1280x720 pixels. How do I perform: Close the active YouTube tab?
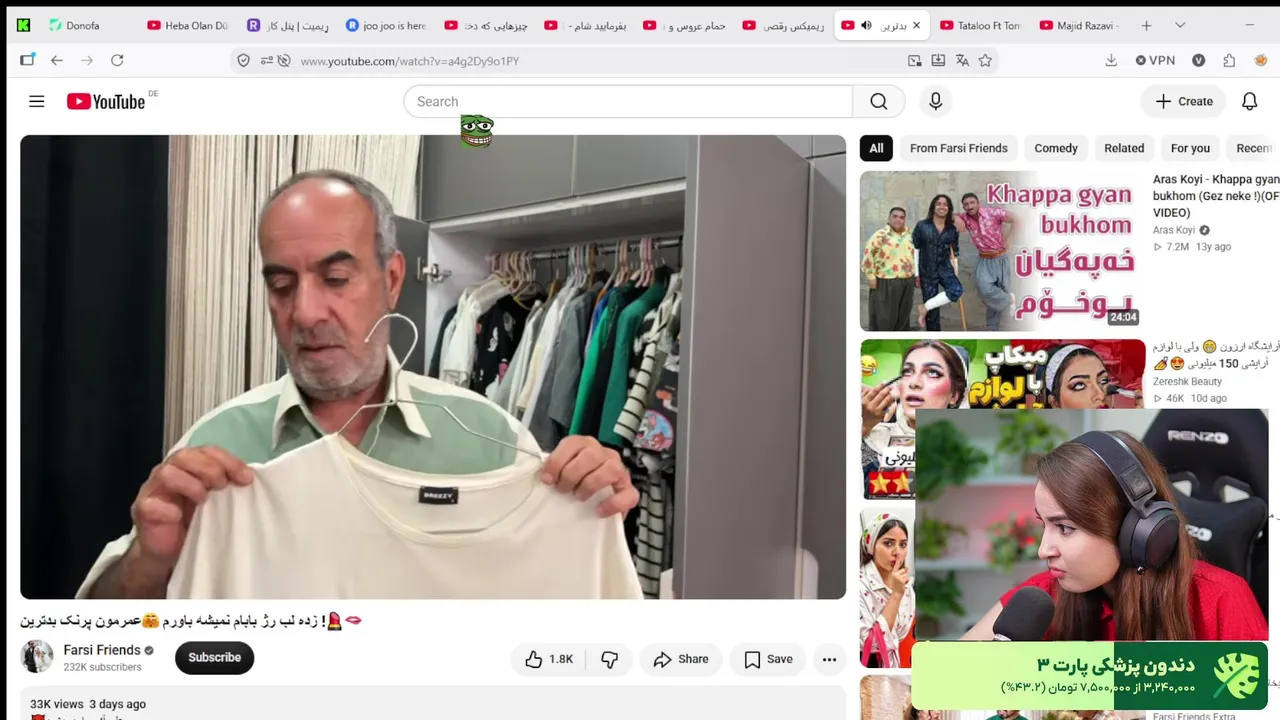(x=916, y=25)
